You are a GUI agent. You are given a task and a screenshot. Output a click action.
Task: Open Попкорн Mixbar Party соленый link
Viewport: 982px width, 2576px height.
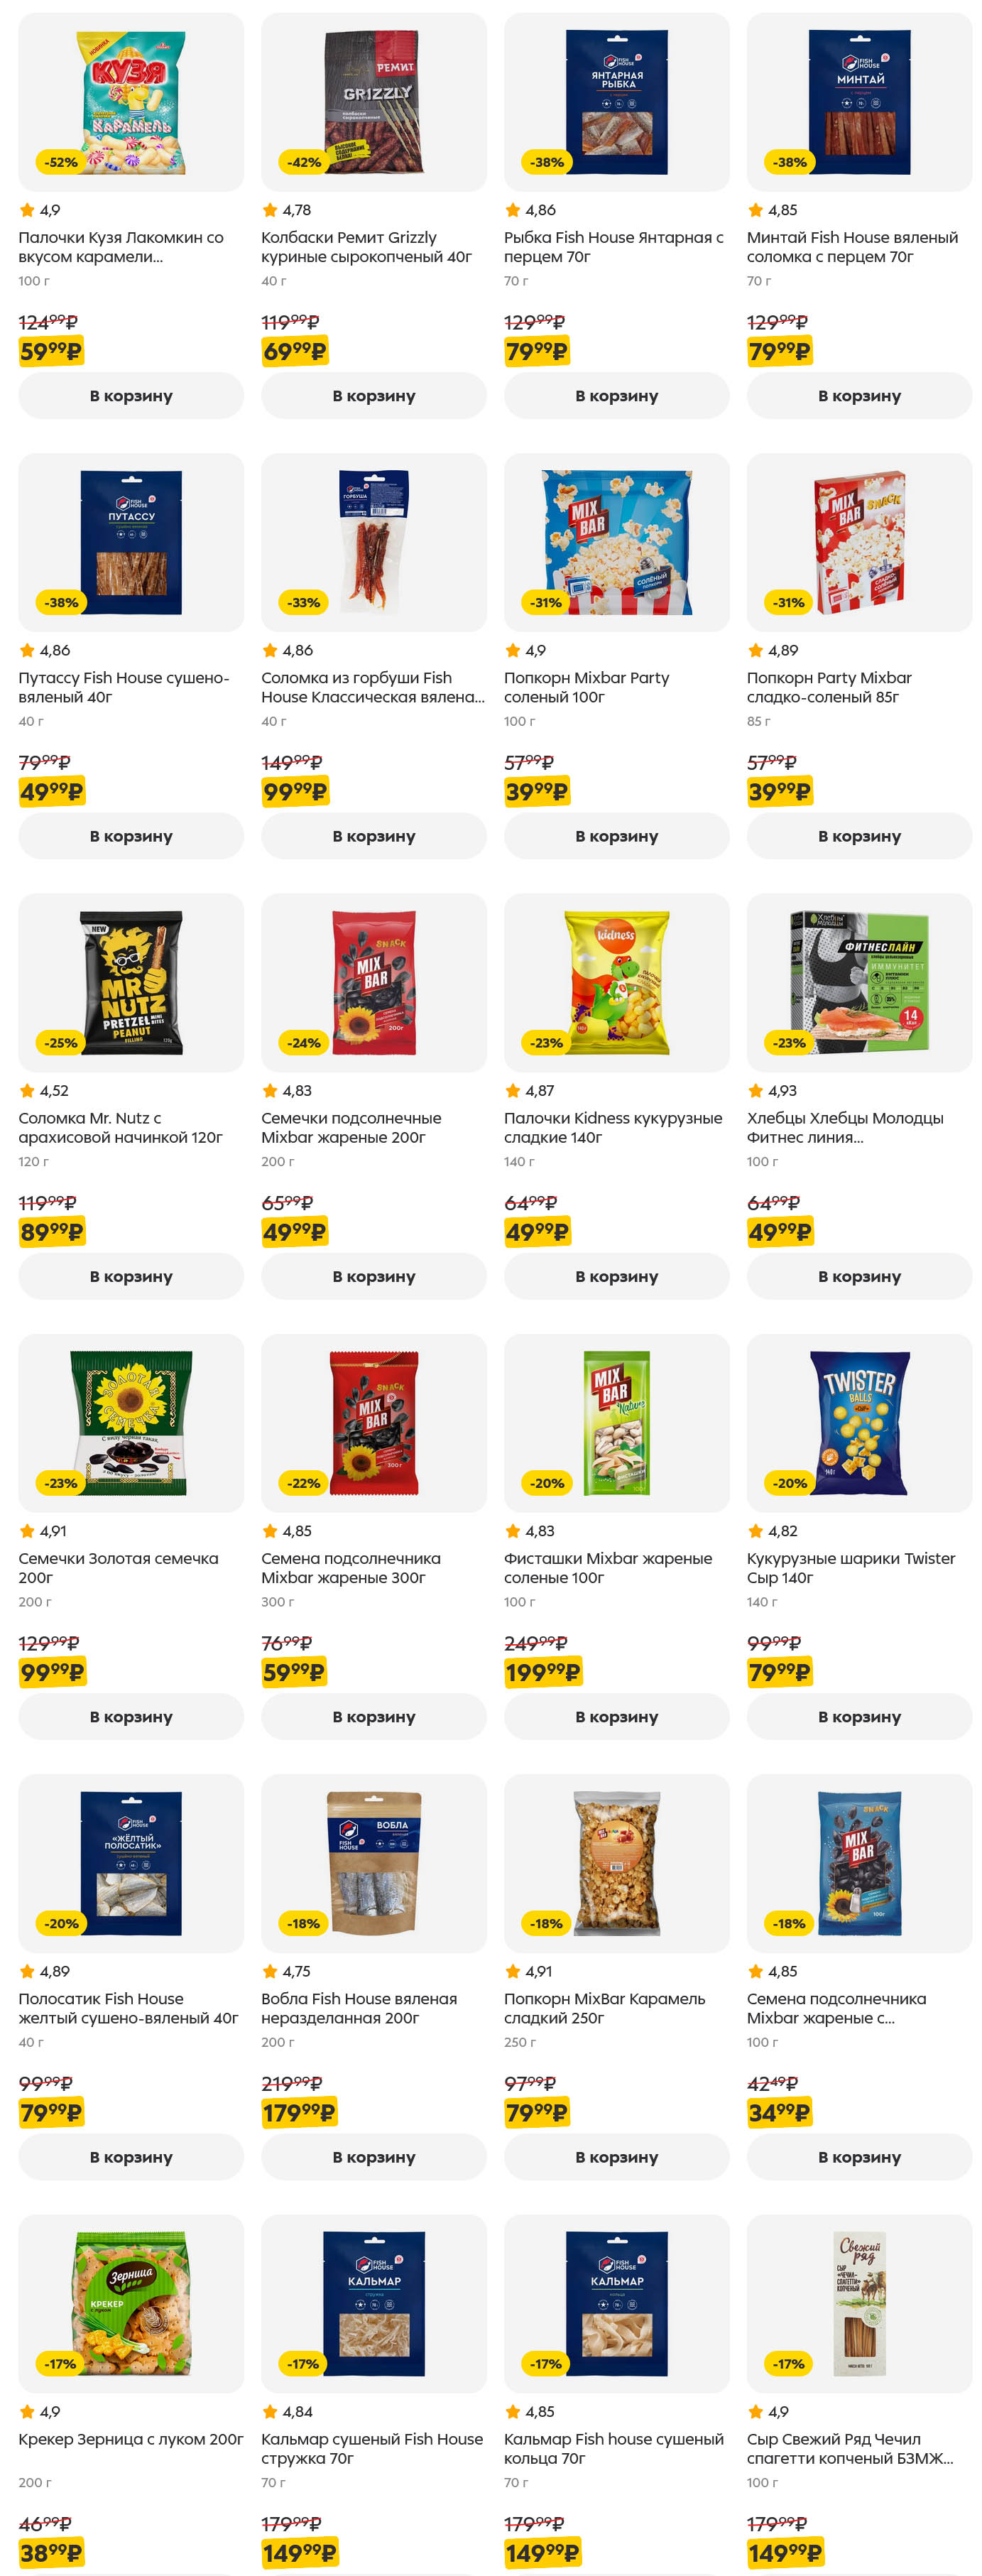(x=586, y=687)
